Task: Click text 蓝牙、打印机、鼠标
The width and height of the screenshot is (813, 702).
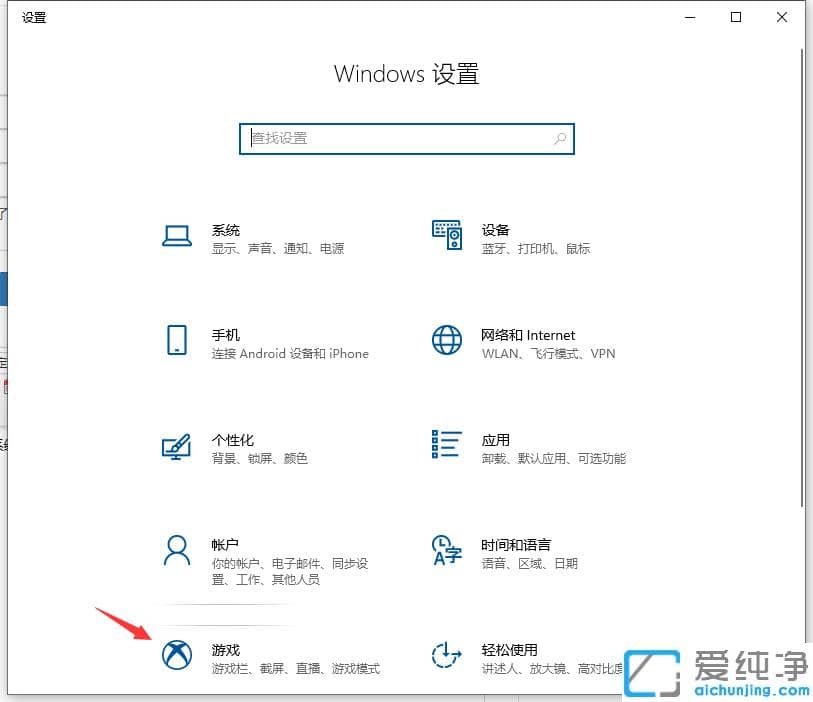Action: click(536, 248)
